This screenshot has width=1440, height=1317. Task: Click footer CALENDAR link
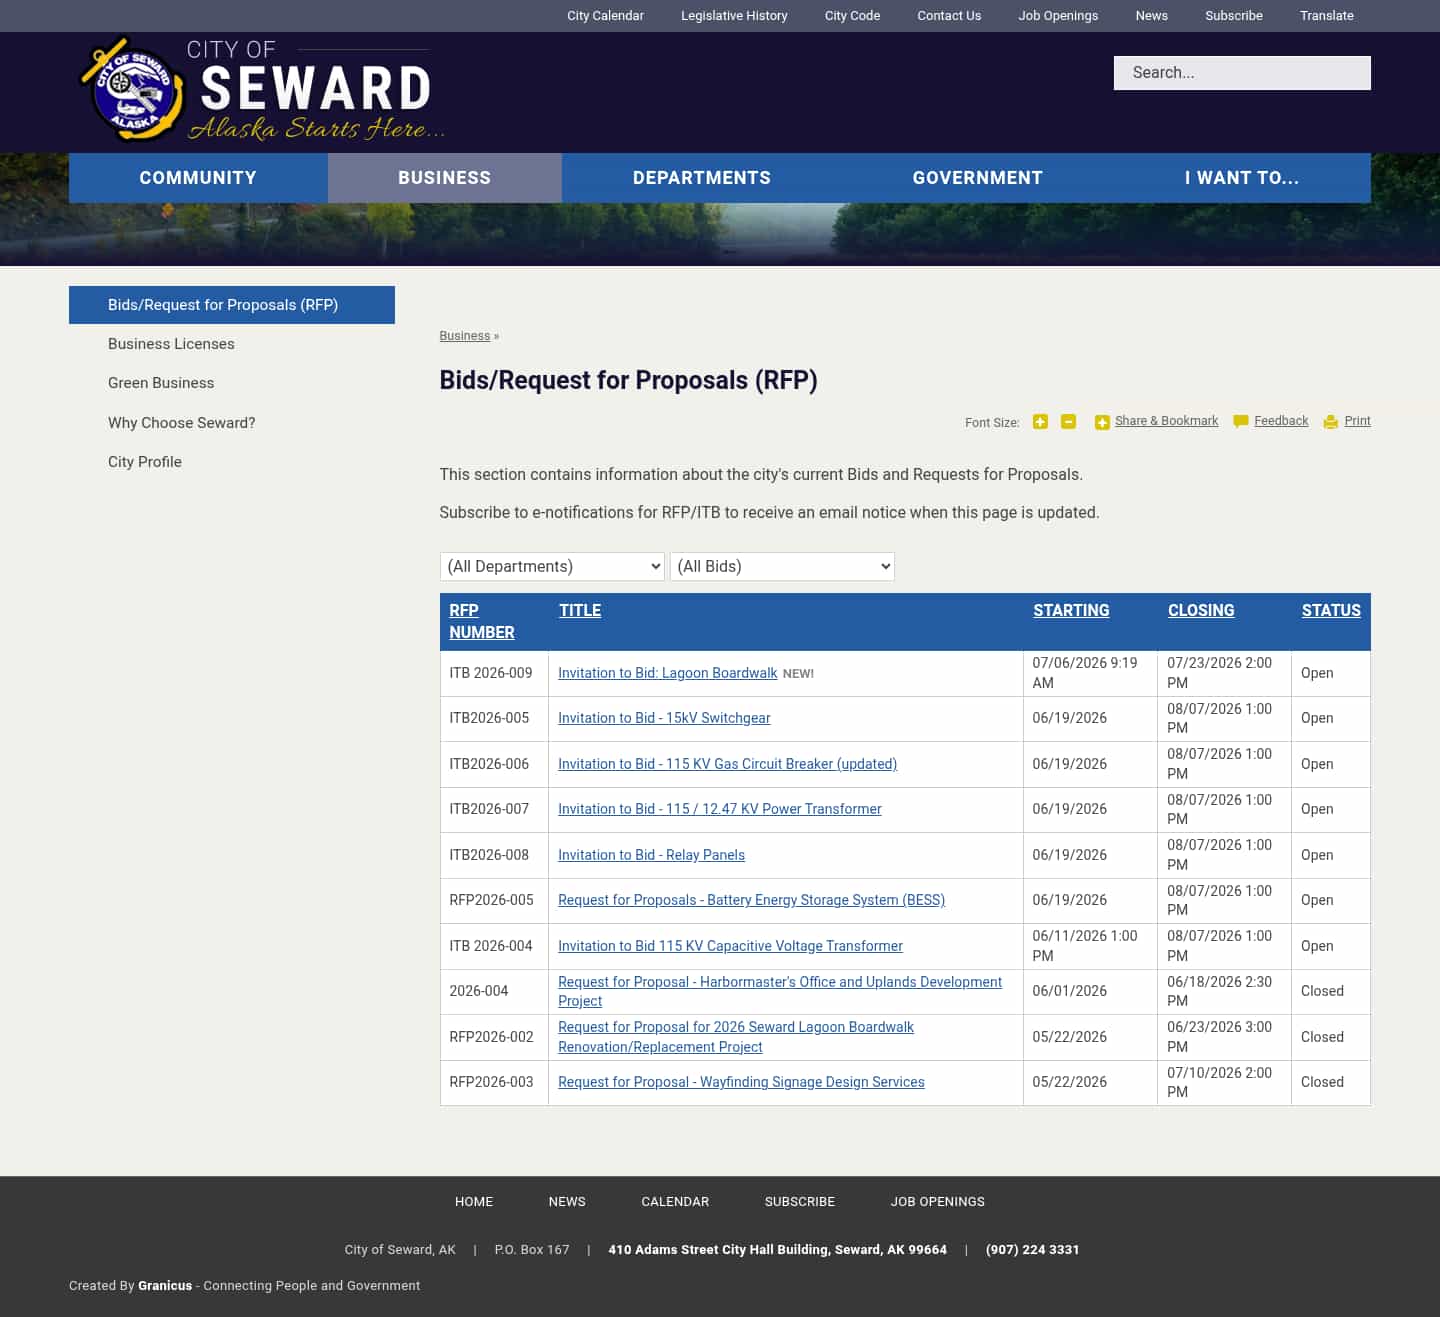point(675,1202)
